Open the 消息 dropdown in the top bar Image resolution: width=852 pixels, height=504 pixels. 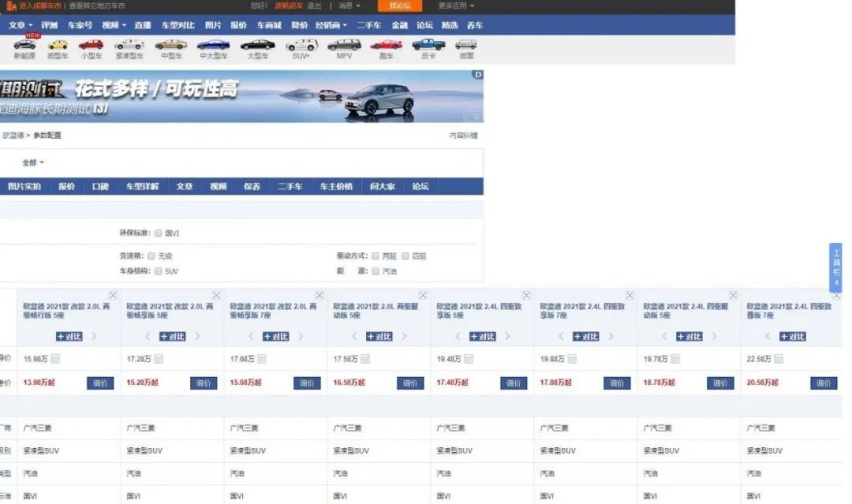[x=349, y=5]
